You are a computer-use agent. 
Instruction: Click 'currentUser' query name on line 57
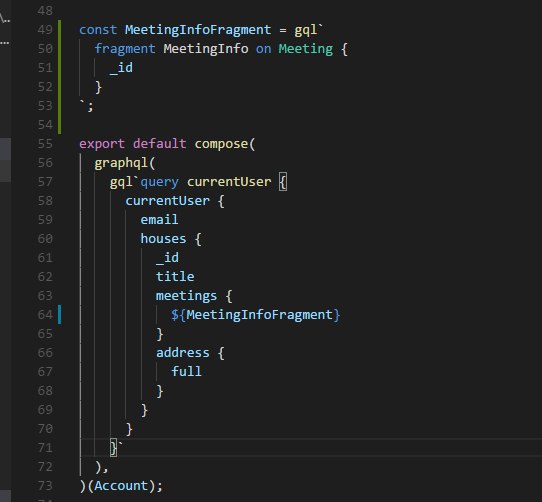[229, 182]
